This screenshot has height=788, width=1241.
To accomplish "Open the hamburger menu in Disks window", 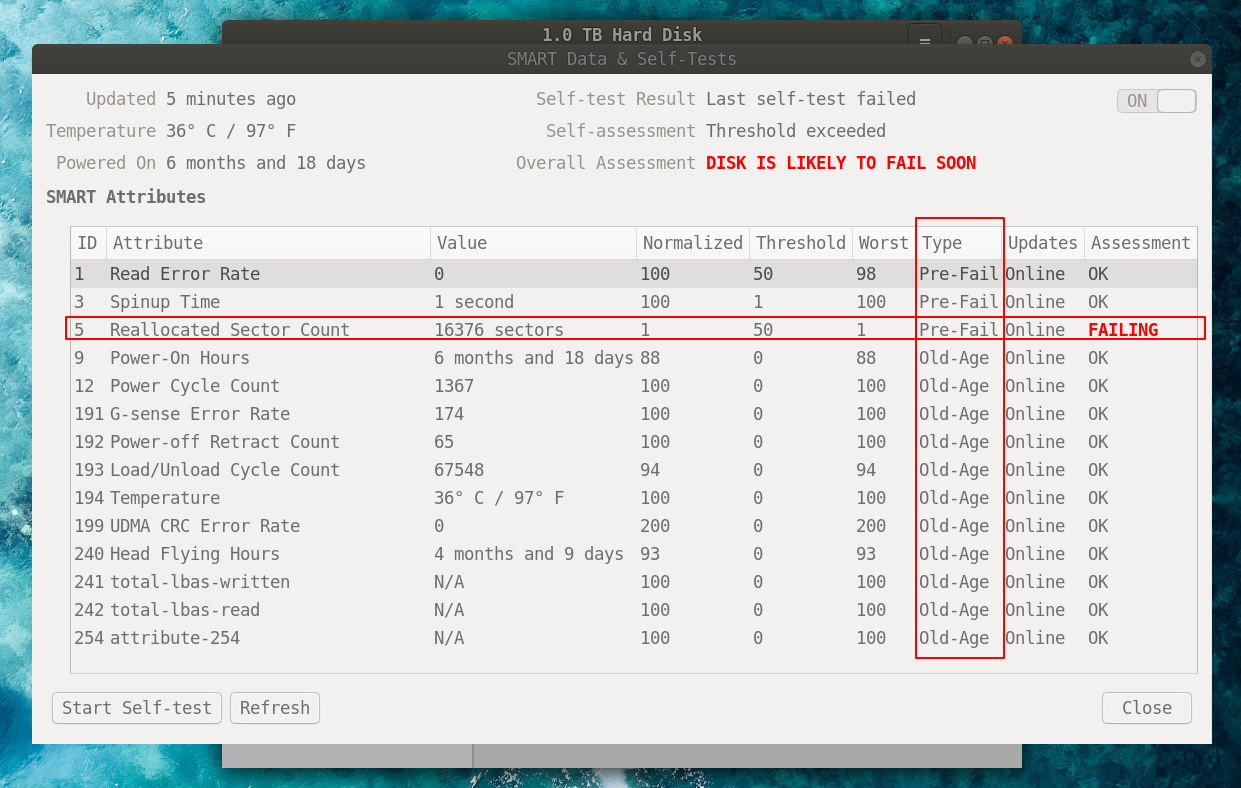I will 924,40.
